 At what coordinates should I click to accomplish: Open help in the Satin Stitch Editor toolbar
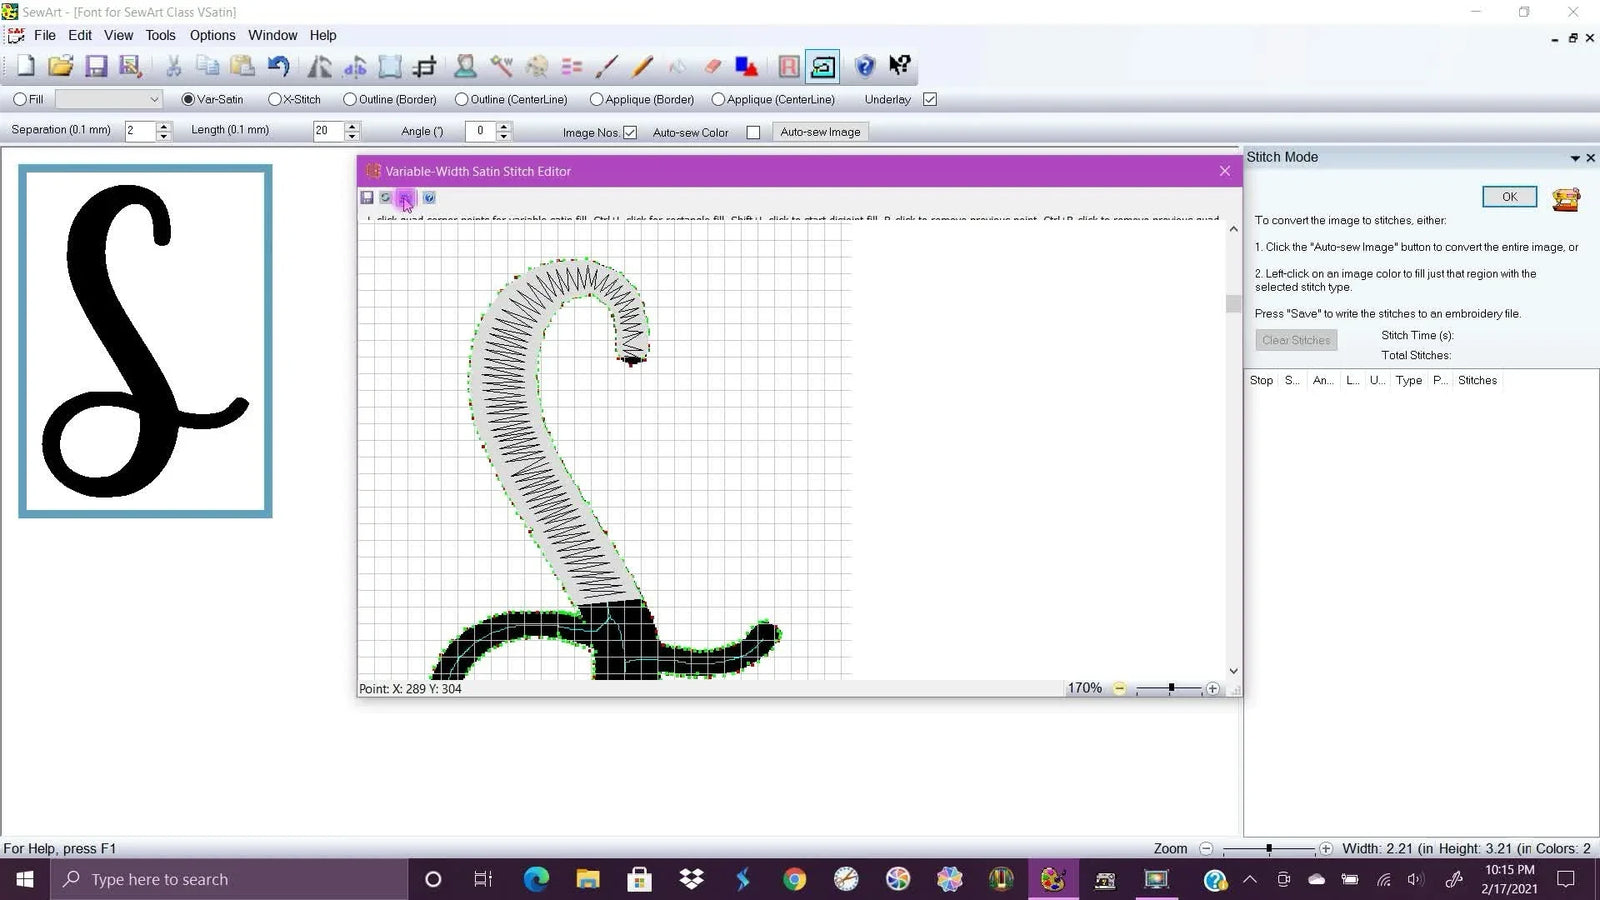(429, 198)
